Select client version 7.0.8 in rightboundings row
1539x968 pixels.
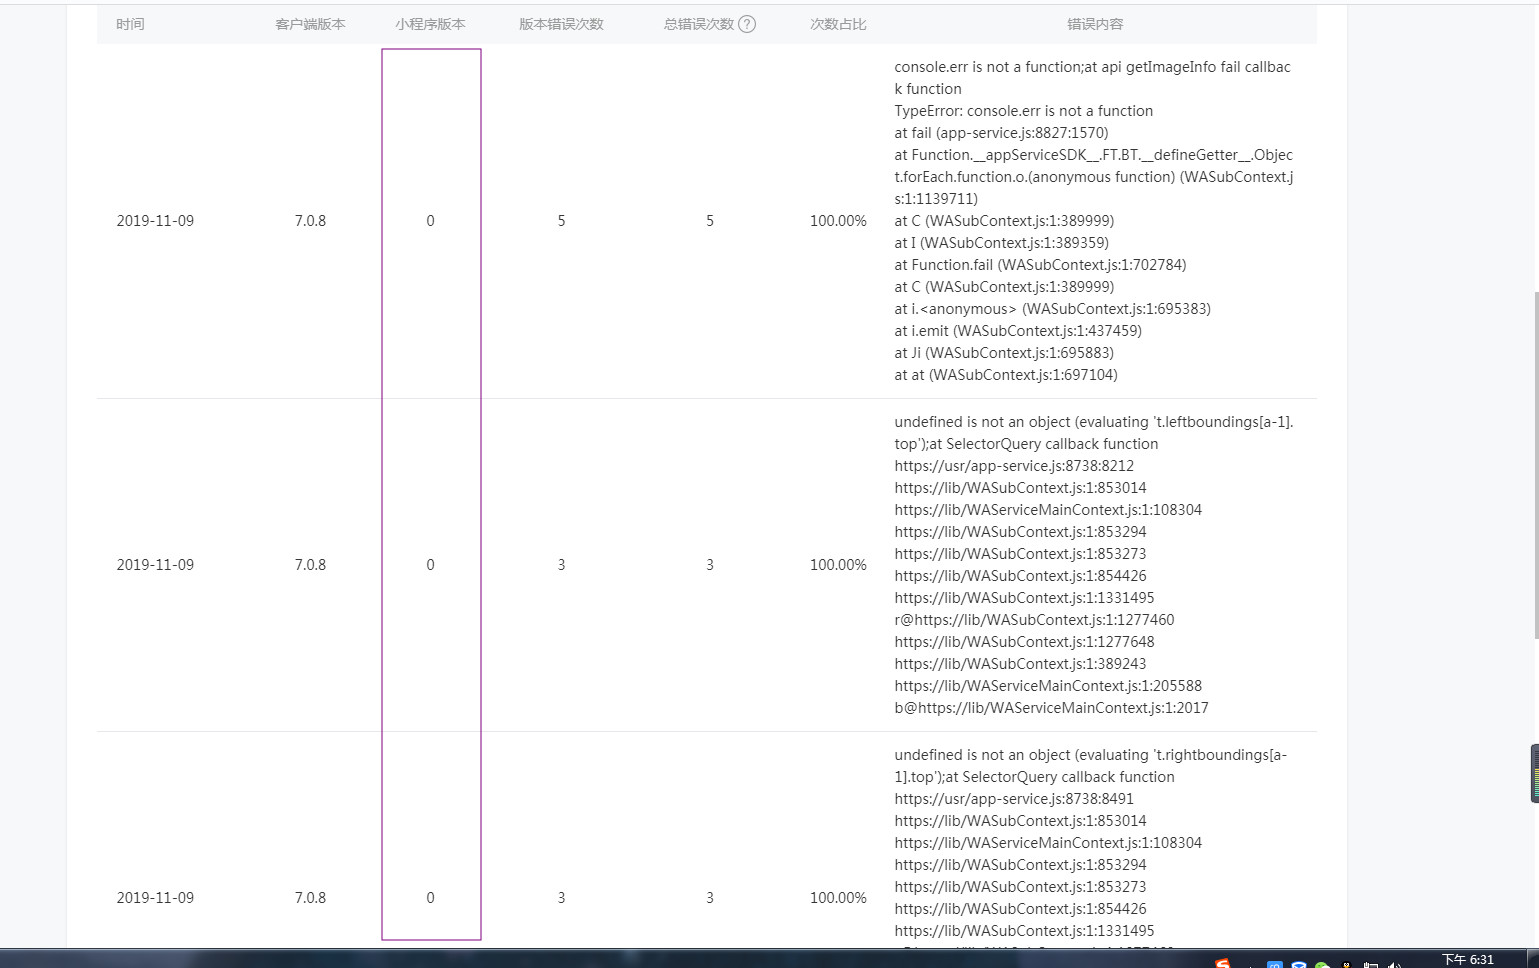310,898
